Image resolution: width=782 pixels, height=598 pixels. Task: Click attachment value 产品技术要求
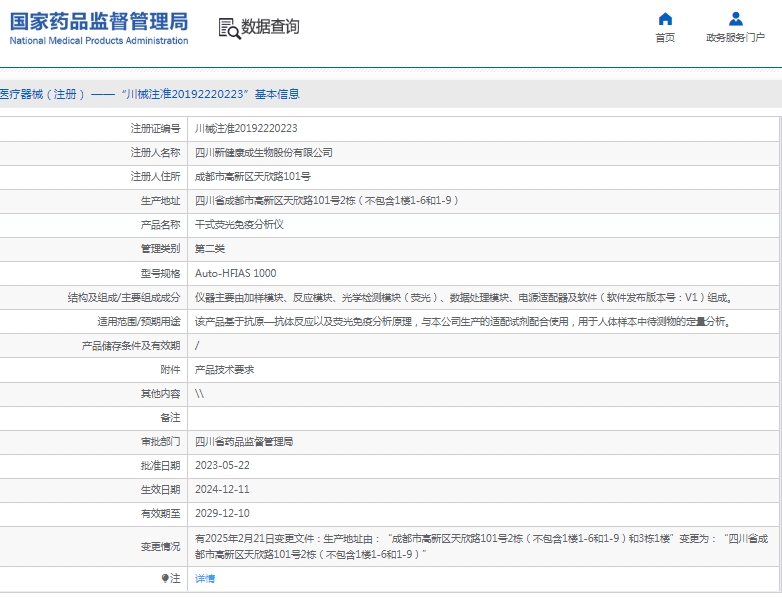coord(224,370)
